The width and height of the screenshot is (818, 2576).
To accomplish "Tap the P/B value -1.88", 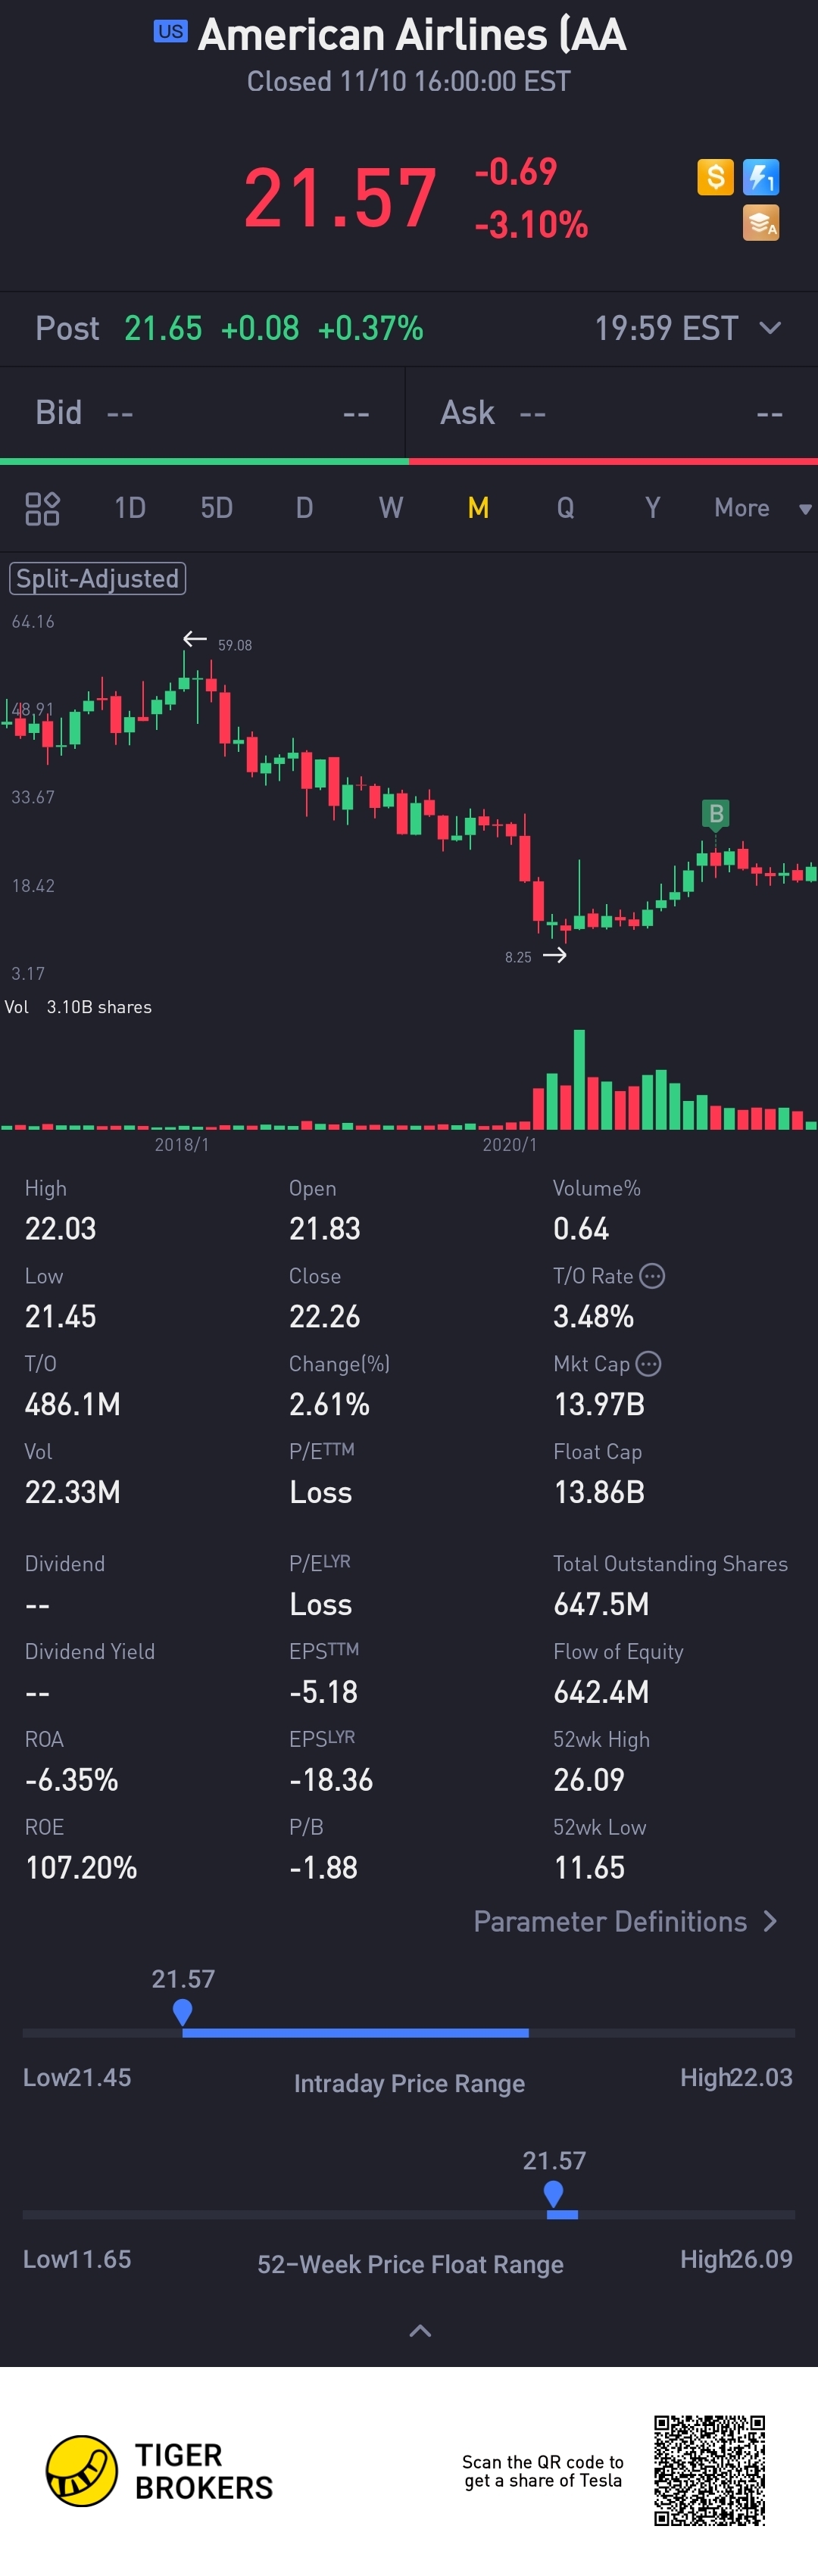I will coord(323,1868).
